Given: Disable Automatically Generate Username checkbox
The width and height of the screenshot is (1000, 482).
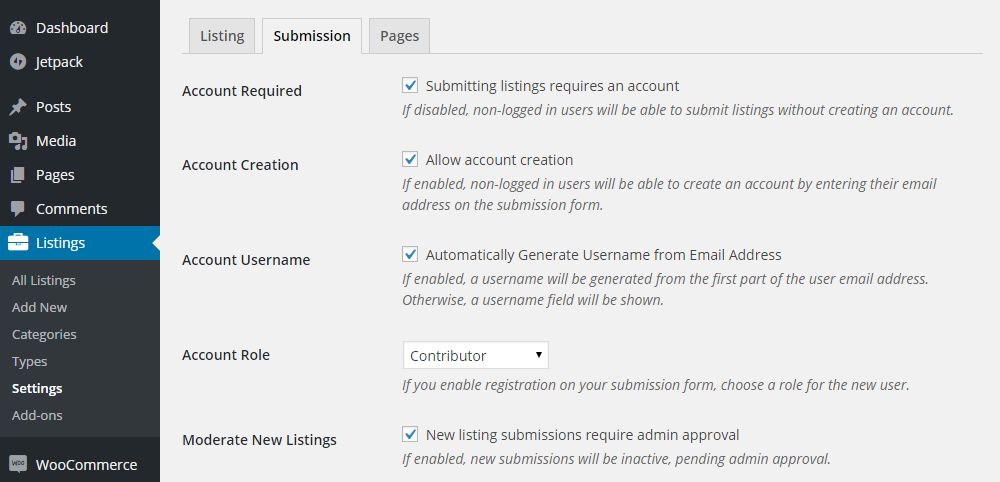Looking at the screenshot, I should click(410, 254).
